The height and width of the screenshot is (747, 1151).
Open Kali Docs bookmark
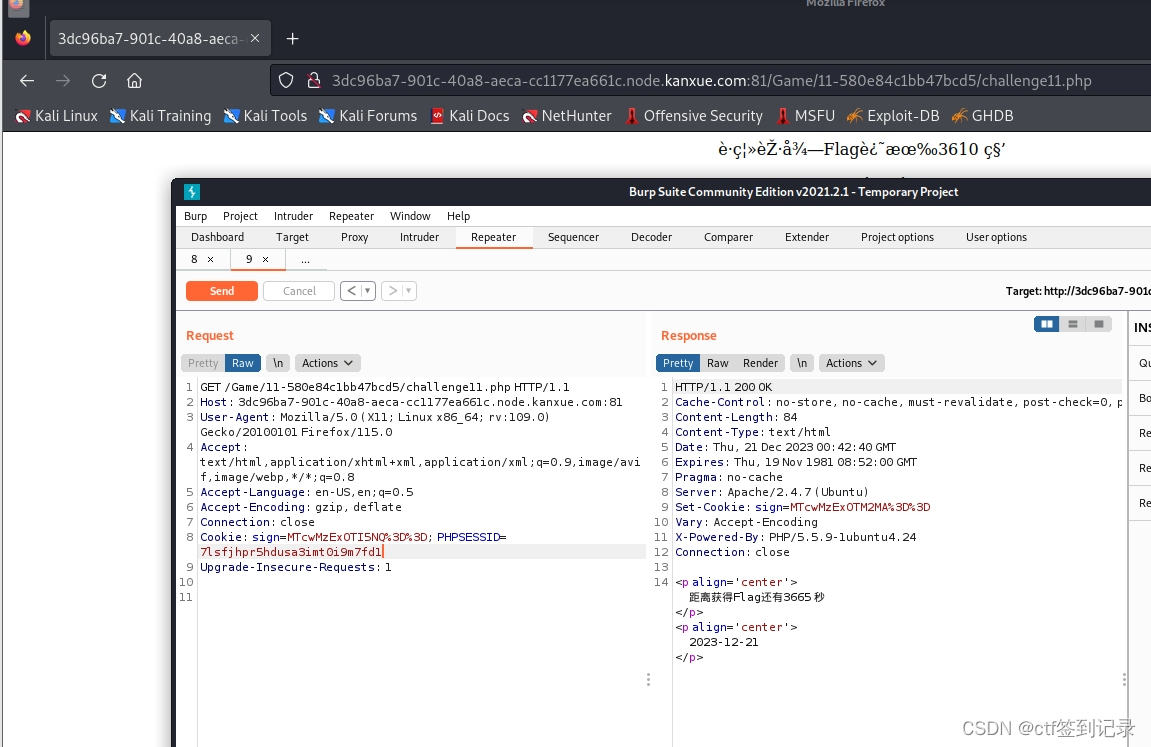[469, 116]
